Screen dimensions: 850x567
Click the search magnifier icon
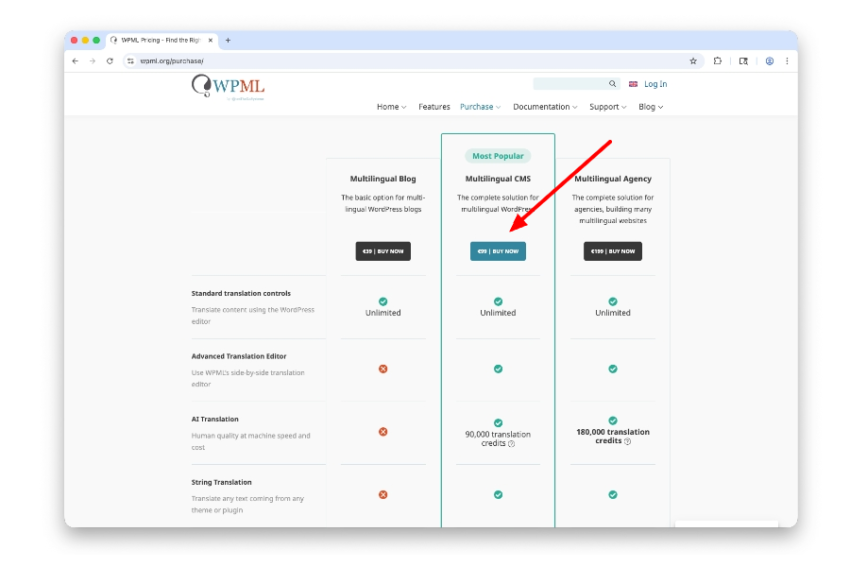[x=613, y=84]
